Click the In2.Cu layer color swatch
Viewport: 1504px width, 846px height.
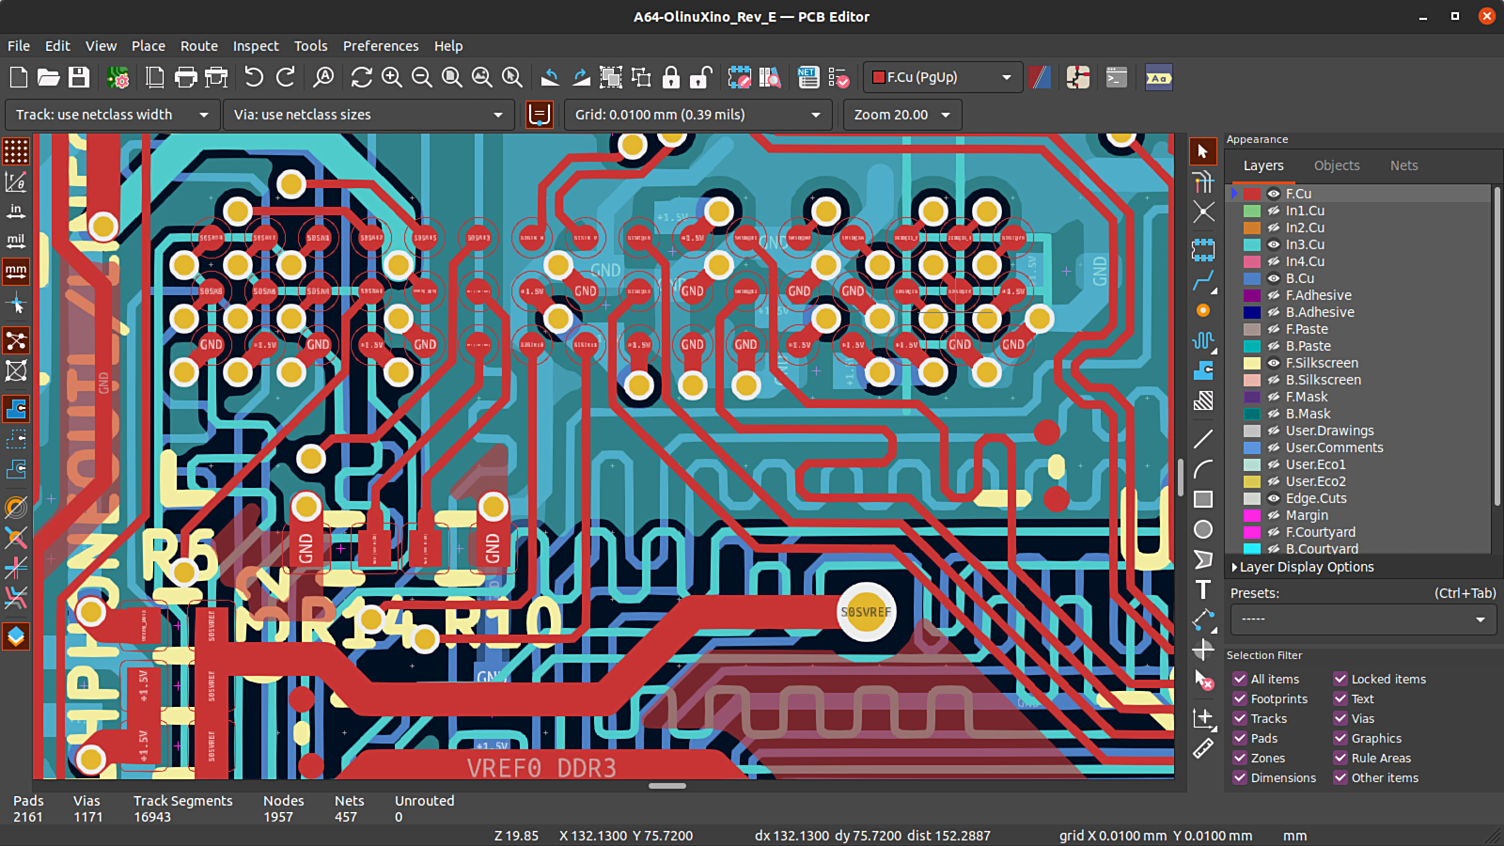pos(1251,228)
